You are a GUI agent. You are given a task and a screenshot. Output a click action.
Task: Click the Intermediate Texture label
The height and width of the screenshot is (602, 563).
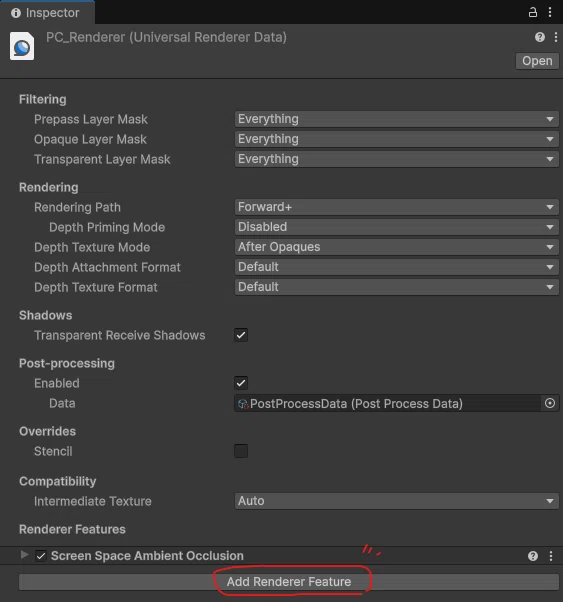[x=93, y=501]
